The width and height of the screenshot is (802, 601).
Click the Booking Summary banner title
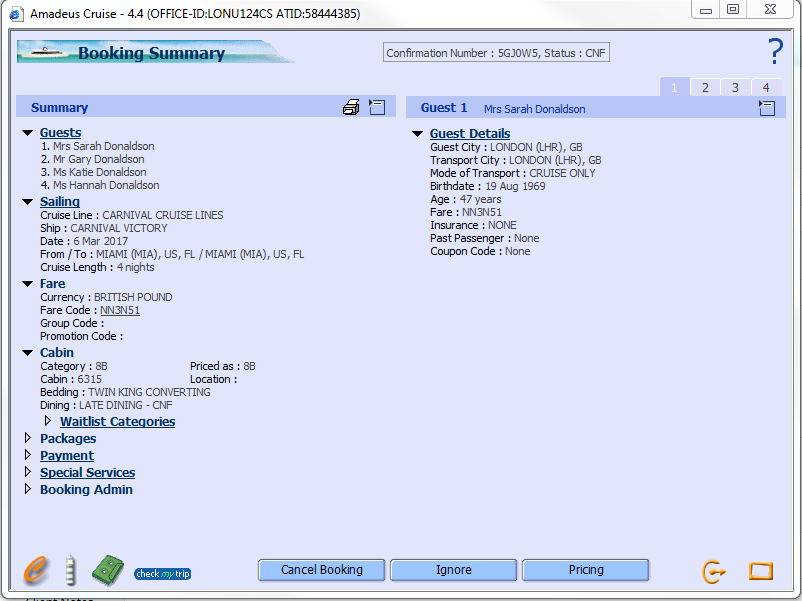tap(151, 53)
